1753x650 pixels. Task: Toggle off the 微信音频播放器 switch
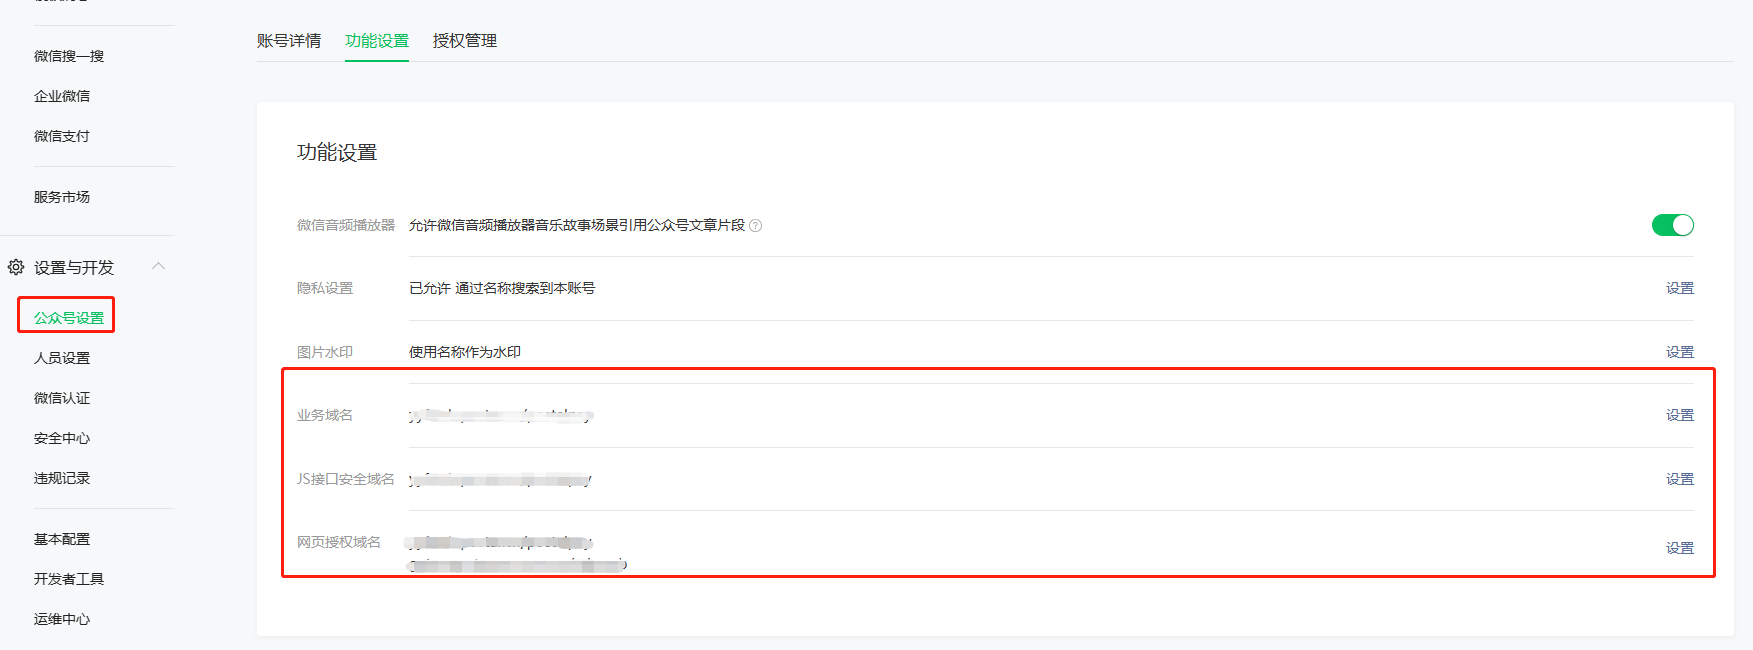(x=1672, y=225)
